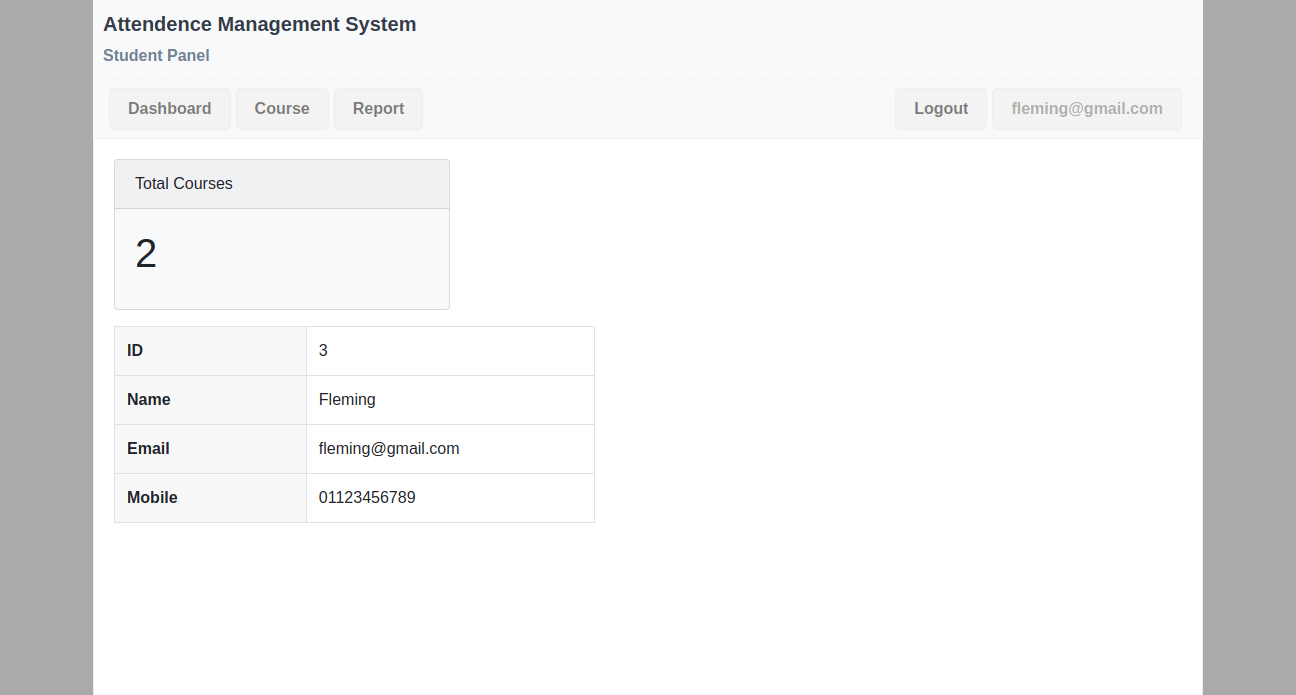Click the ID row label
This screenshot has height=695, width=1296.
coord(135,351)
